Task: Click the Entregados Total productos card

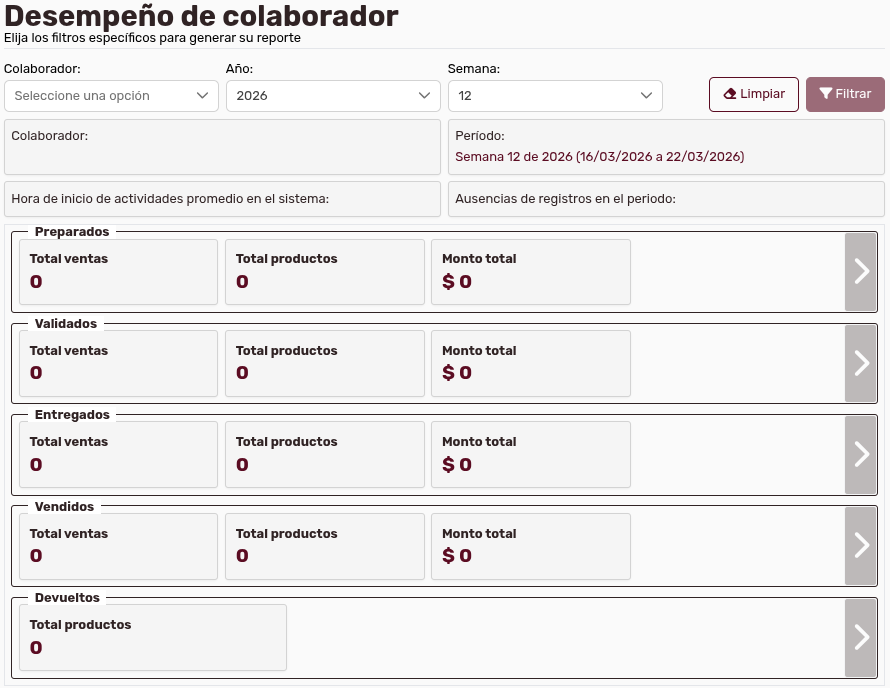Action: [324, 454]
